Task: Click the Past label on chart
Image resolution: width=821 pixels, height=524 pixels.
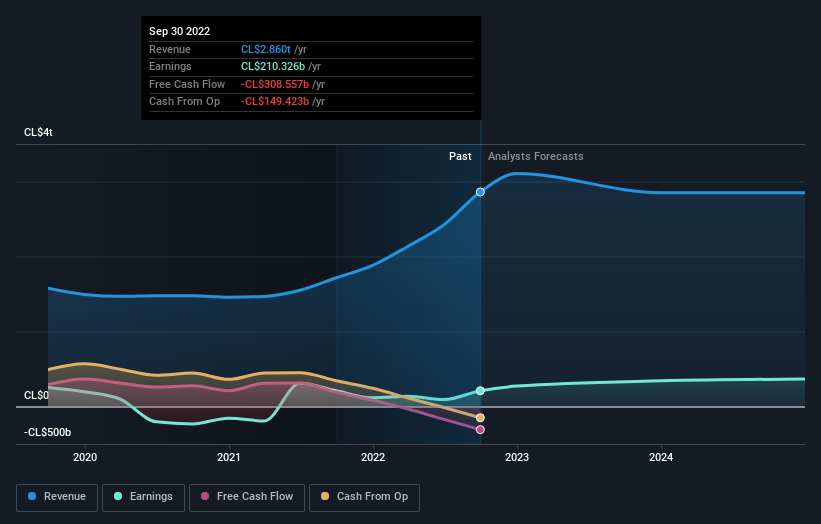Action: pos(460,156)
